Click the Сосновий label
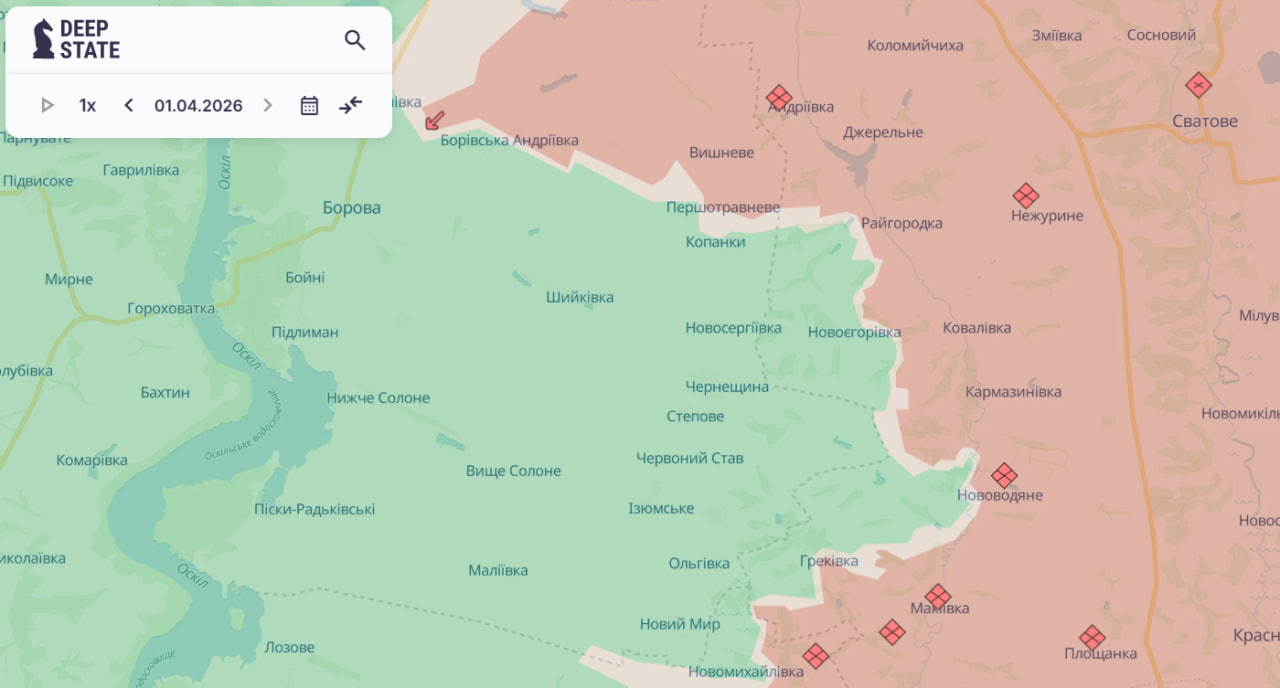 [1161, 34]
